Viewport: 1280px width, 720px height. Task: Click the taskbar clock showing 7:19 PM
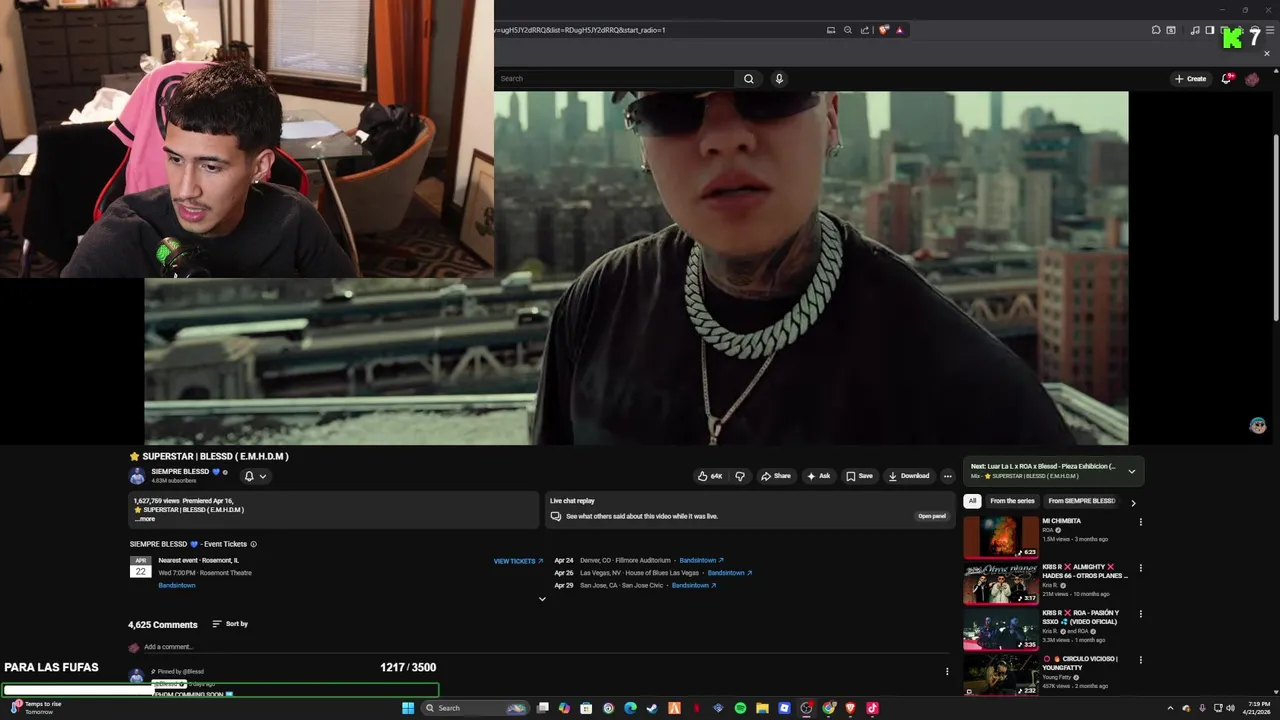(1256, 708)
